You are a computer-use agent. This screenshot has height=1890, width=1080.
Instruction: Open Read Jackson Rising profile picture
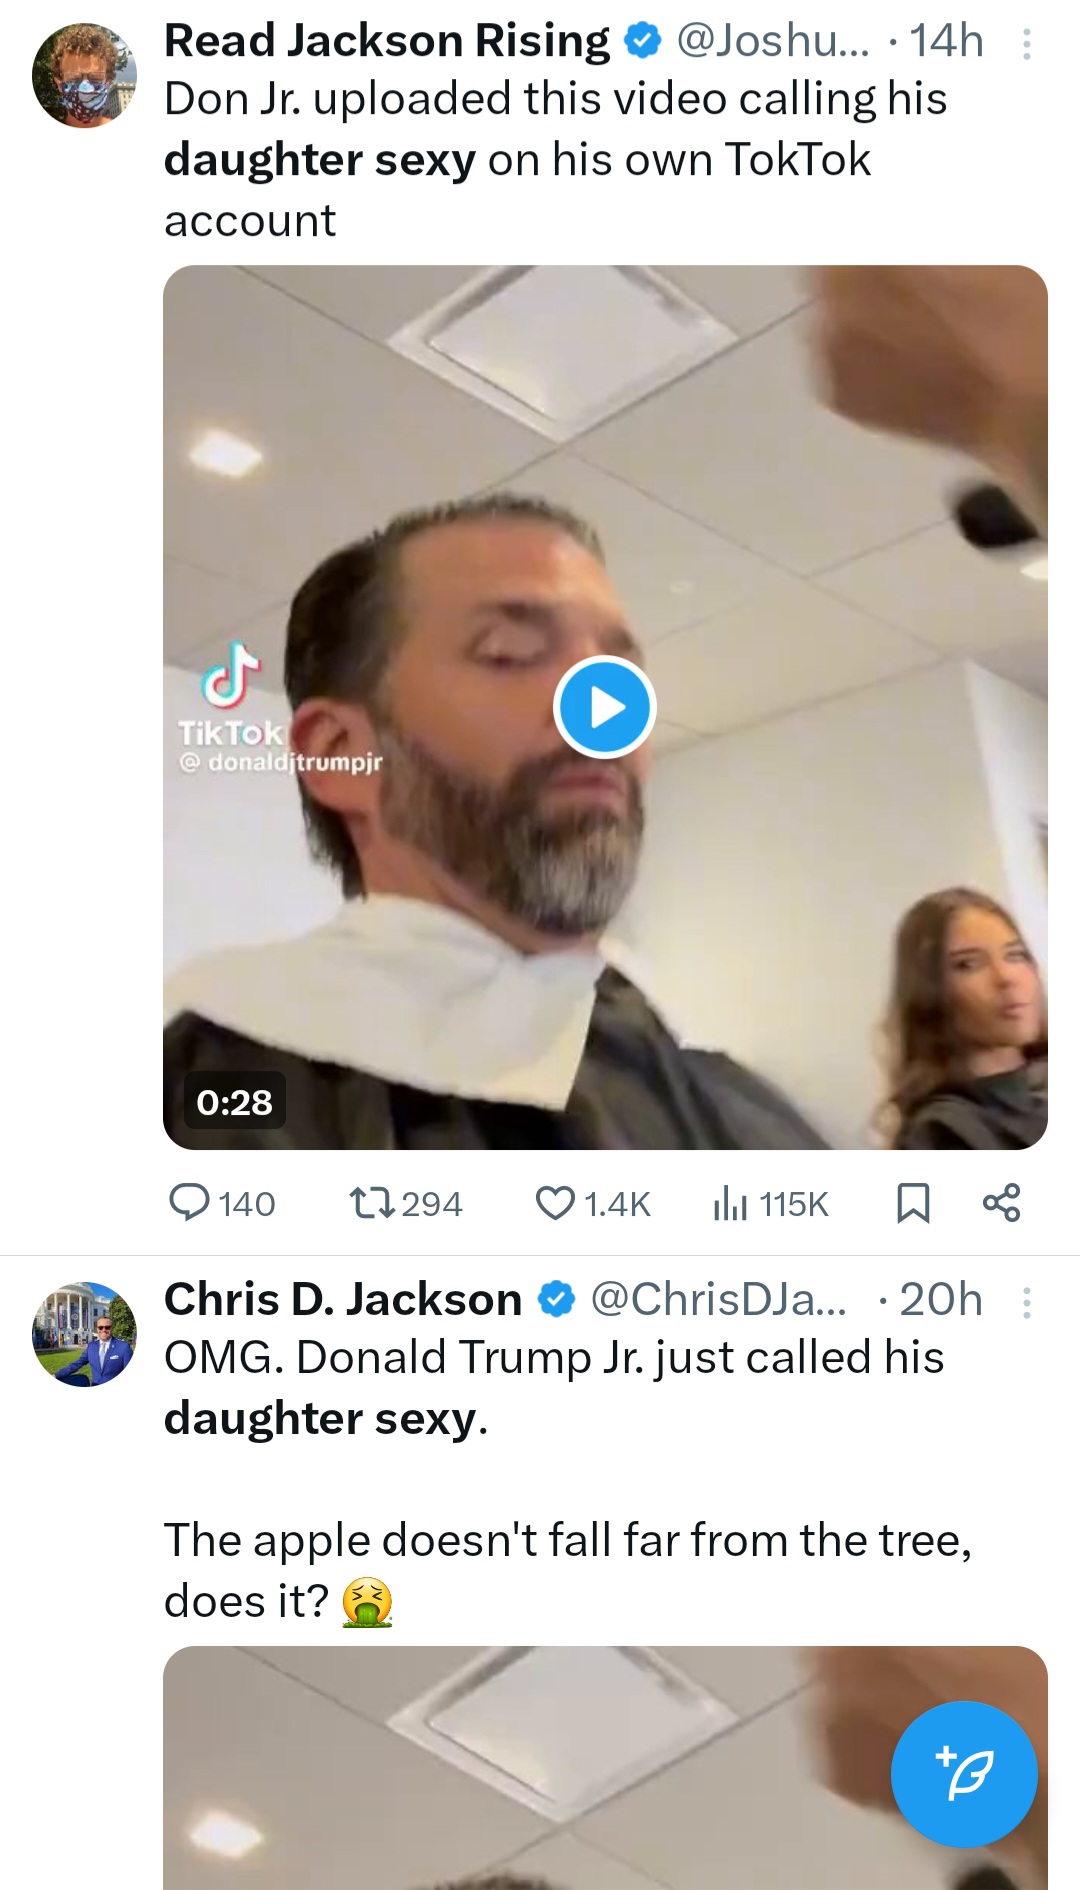click(84, 76)
